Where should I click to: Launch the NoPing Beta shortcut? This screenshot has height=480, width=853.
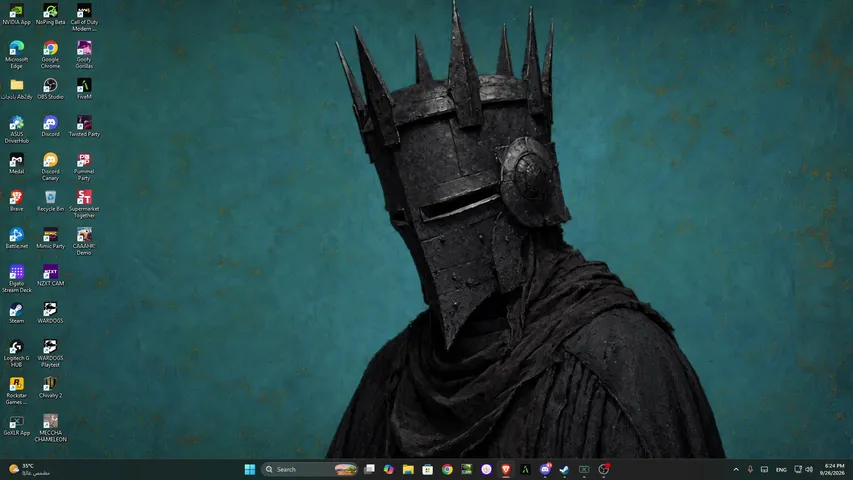click(x=50, y=15)
